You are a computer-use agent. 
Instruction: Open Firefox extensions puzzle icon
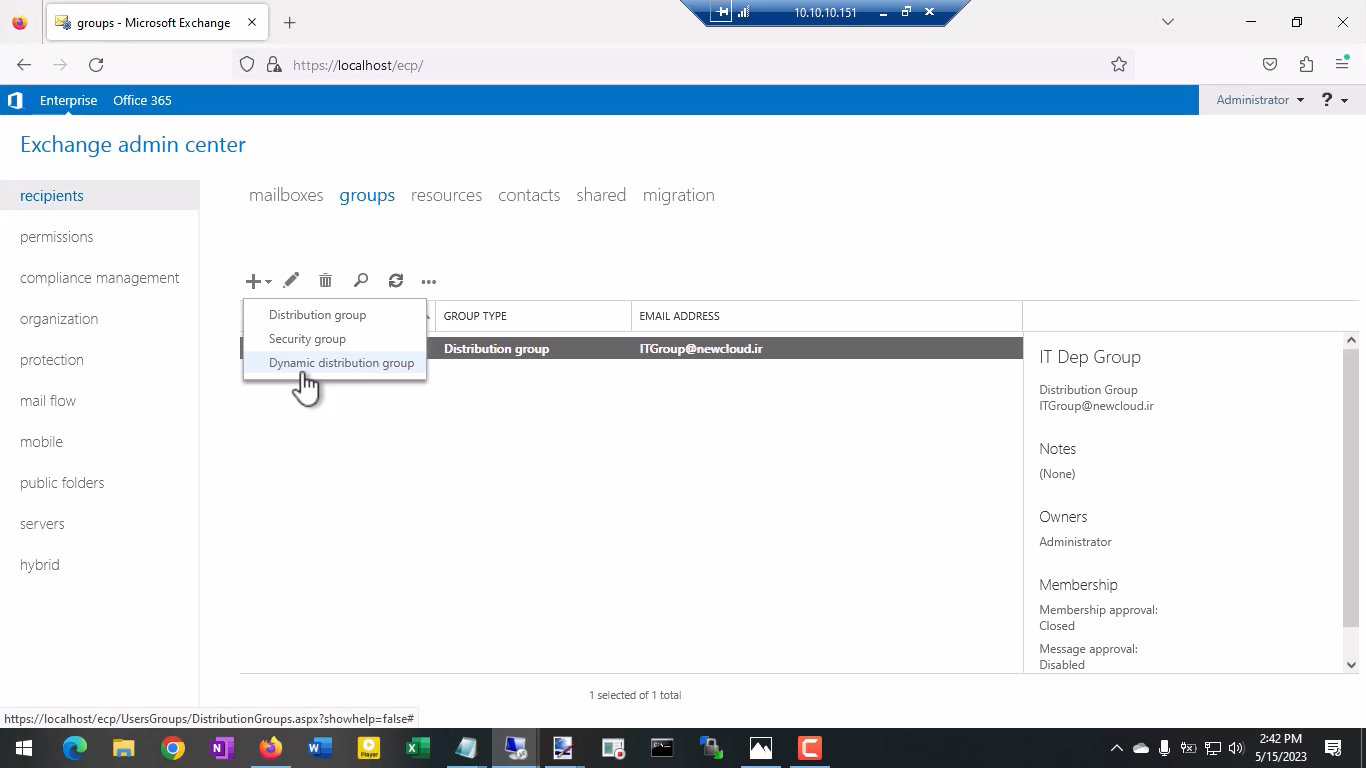pyautogui.click(x=1306, y=65)
